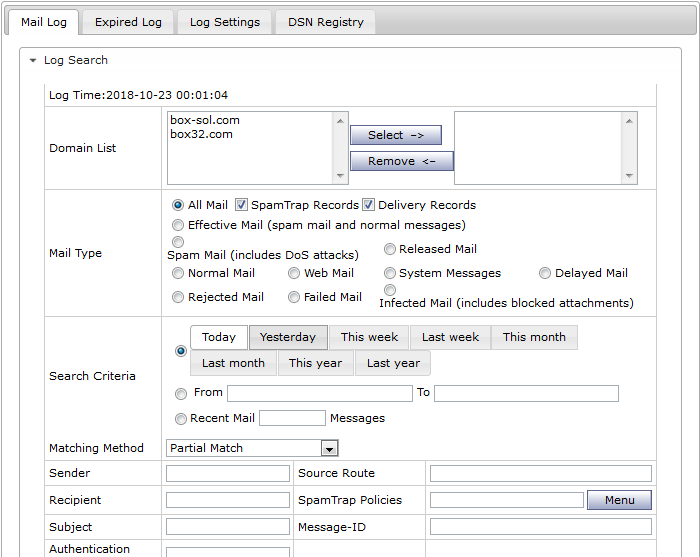
Task: Toggle the Delivery Records checkbox
Action: [x=368, y=205]
